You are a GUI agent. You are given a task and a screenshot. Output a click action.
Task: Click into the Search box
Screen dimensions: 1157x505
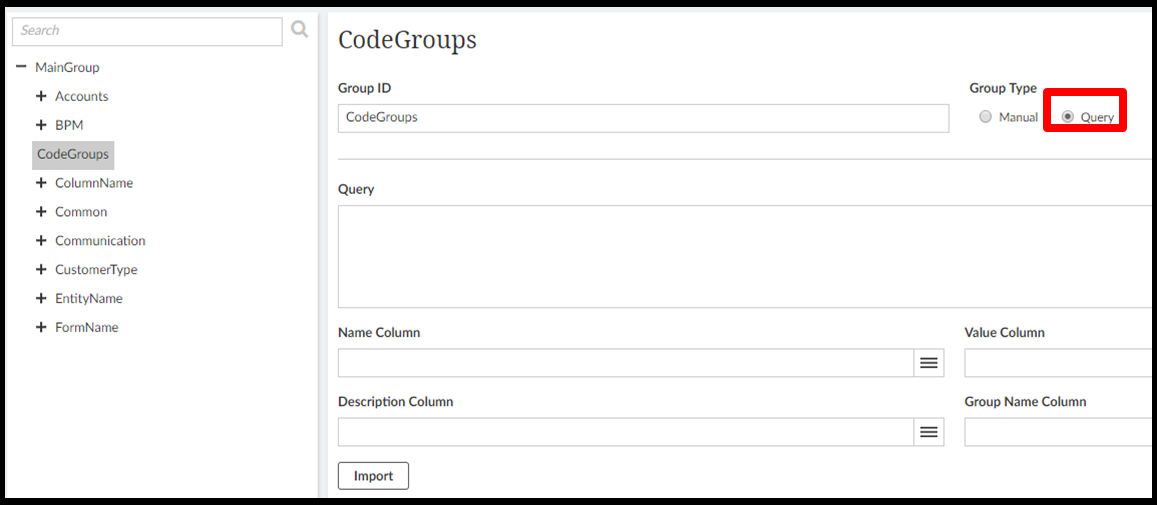click(x=147, y=31)
